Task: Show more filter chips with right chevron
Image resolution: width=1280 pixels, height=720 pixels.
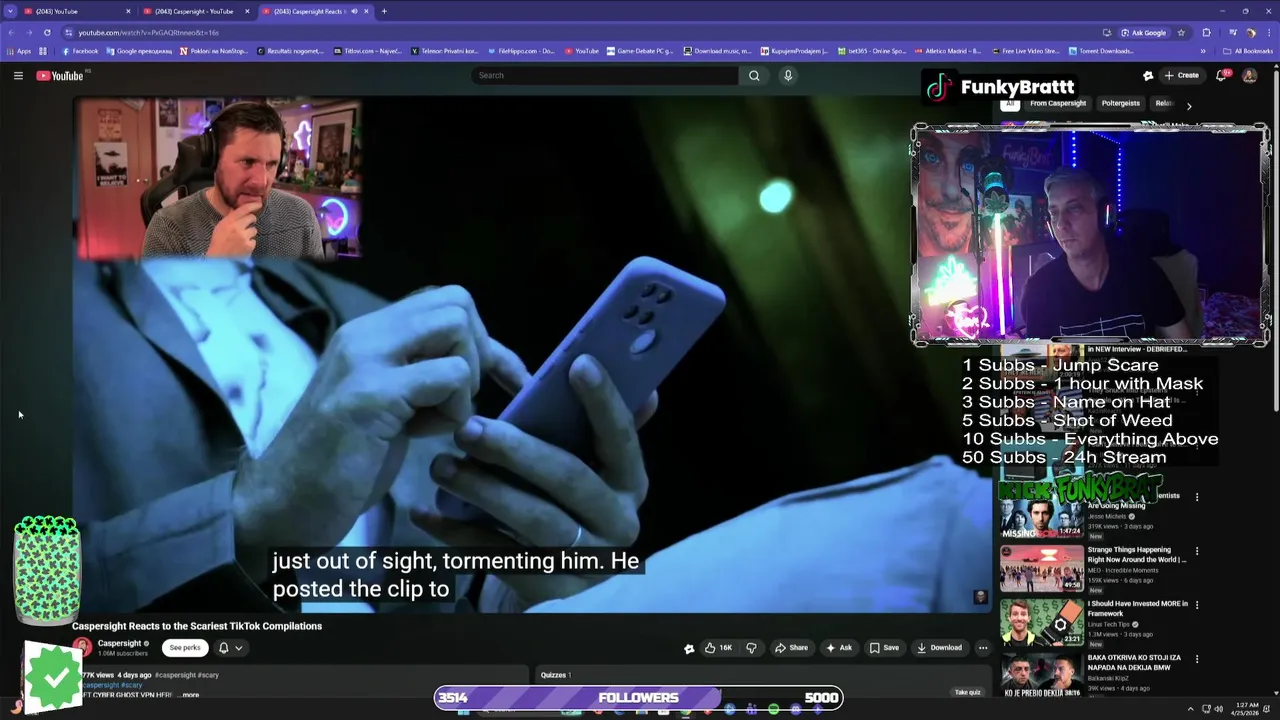Action: pyautogui.click(x=1189, y=105)
